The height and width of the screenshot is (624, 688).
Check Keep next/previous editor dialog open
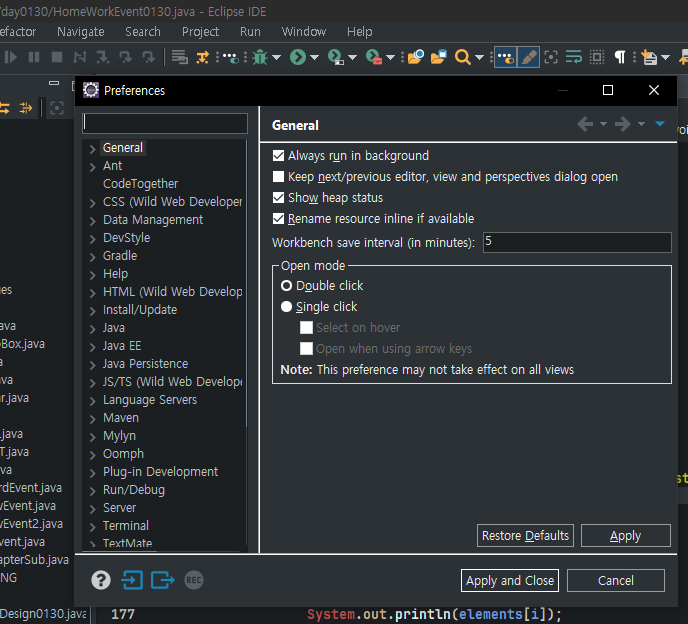tap(278, 177)
